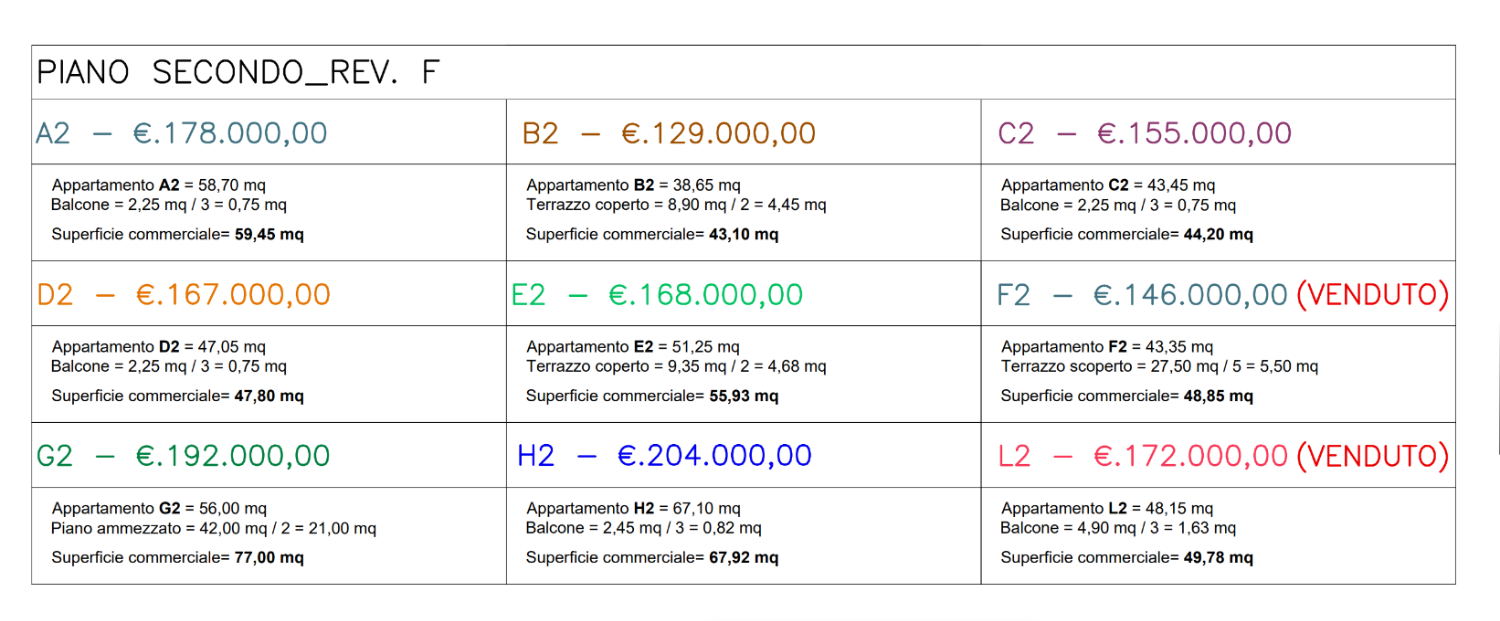
Task: Click the PIANO SECONDO_REV. F title
Action: point(238,73)
